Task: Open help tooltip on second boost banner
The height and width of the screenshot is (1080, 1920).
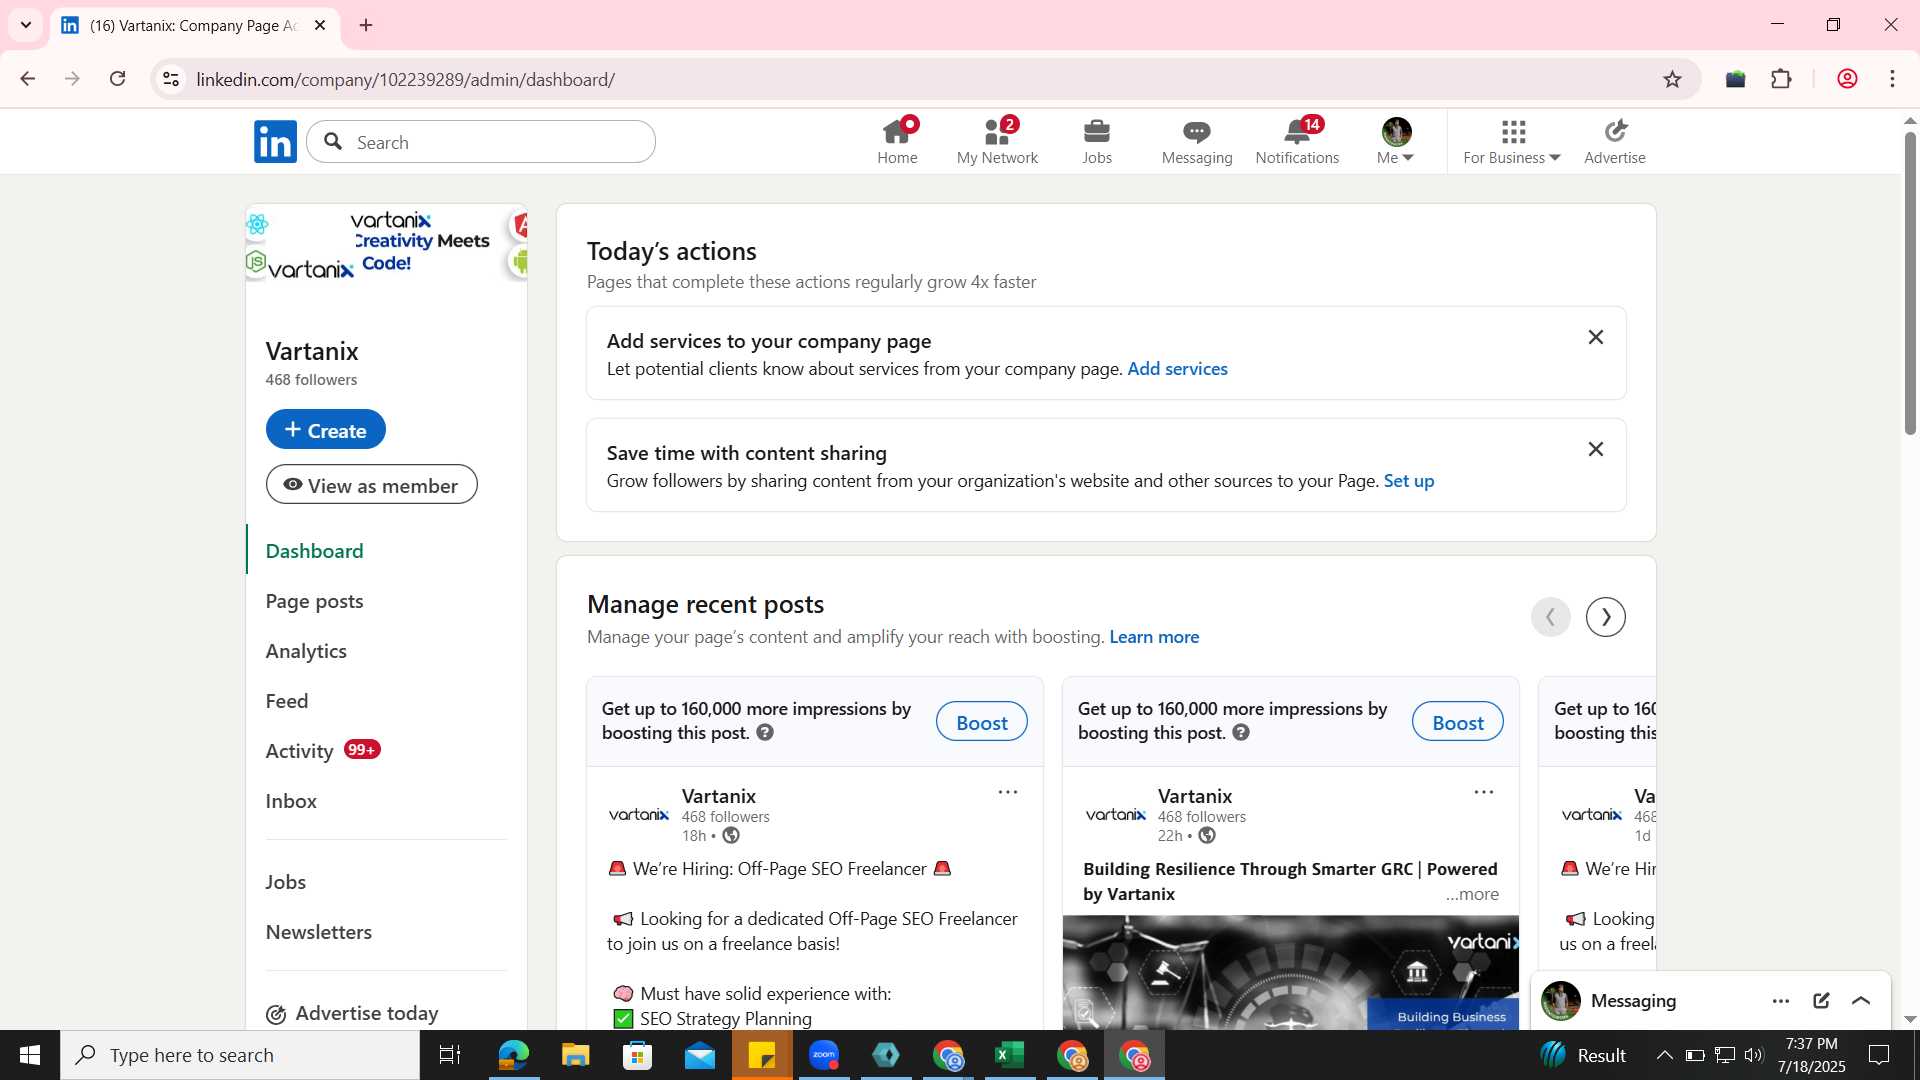Action: coord(1241,733)
